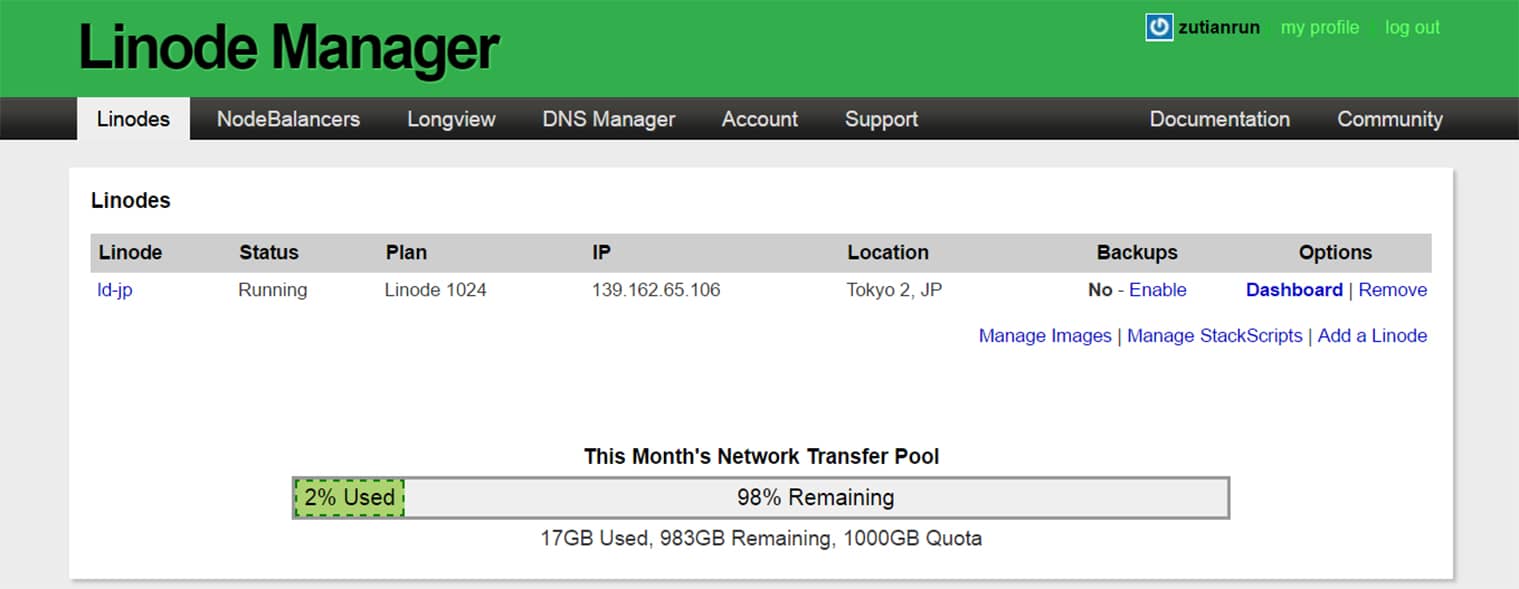The height and width of the screenshot is (589, 1519).
Task: Visit the Community menu link
Action: (1390, 119)
